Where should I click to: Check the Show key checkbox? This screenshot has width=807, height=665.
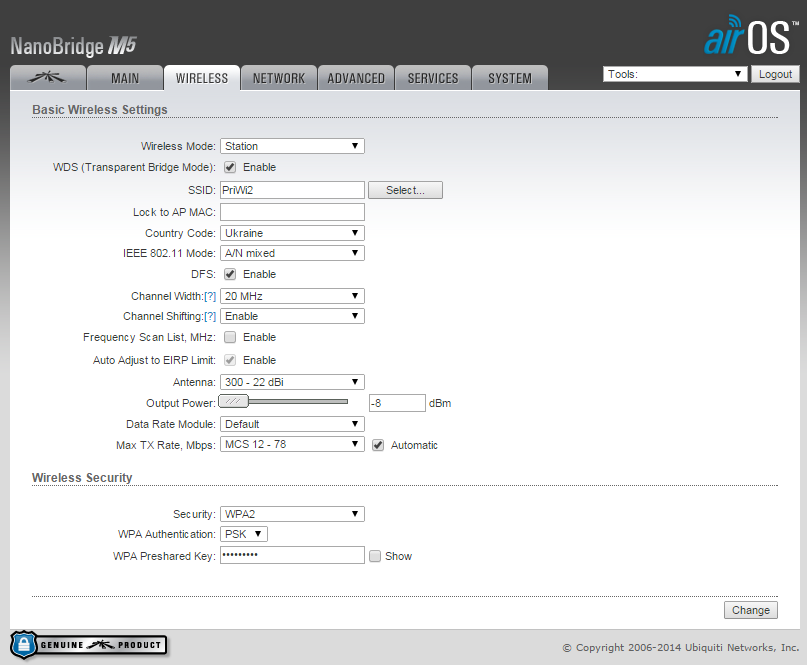point(375,556)
